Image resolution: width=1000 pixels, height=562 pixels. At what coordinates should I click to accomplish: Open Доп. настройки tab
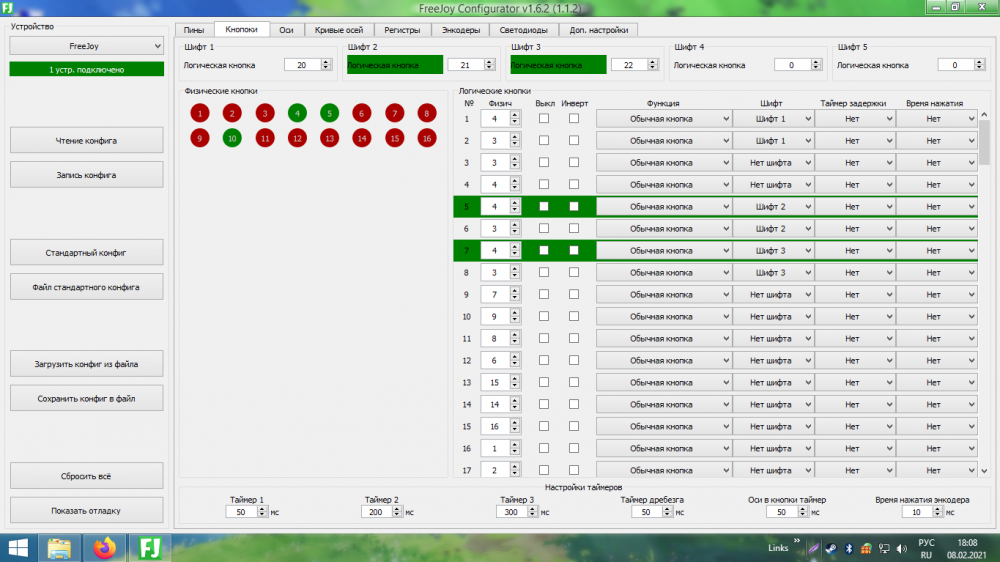coord(598,30)
